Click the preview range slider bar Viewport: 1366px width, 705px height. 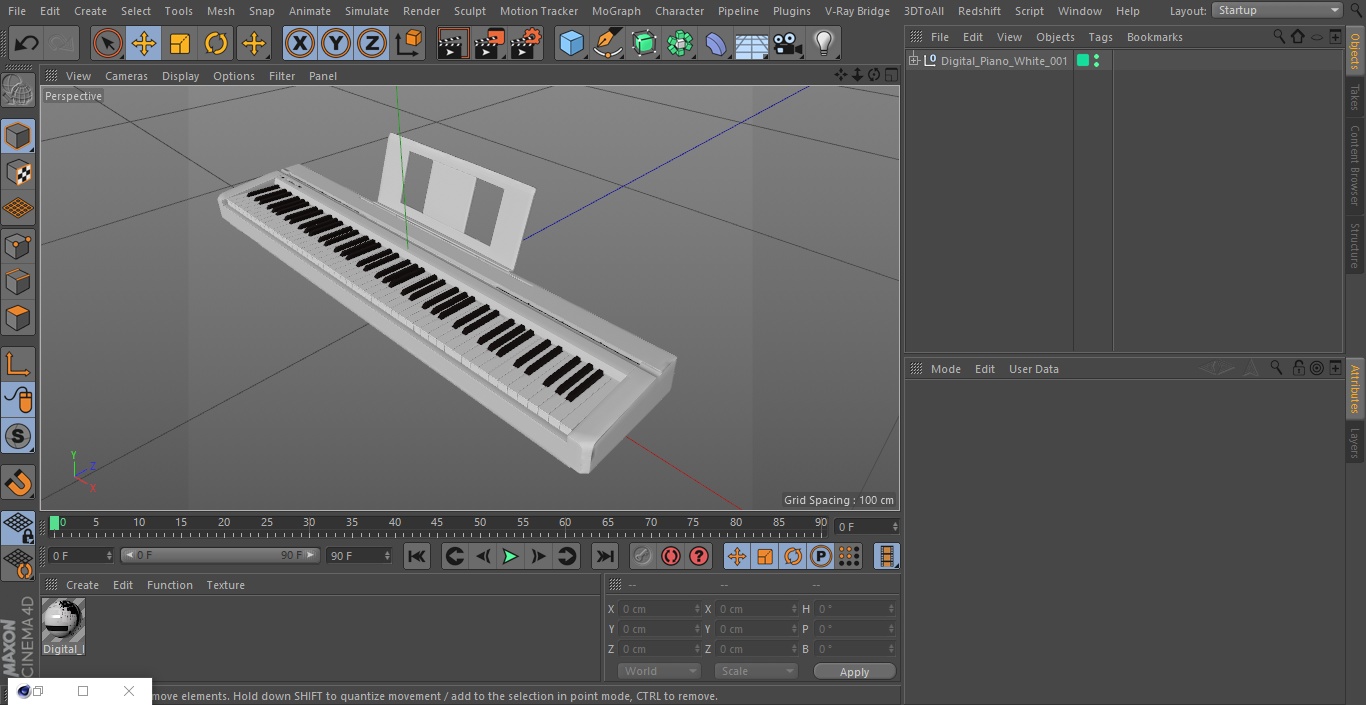pyautogui.click(x=220, y=555)
